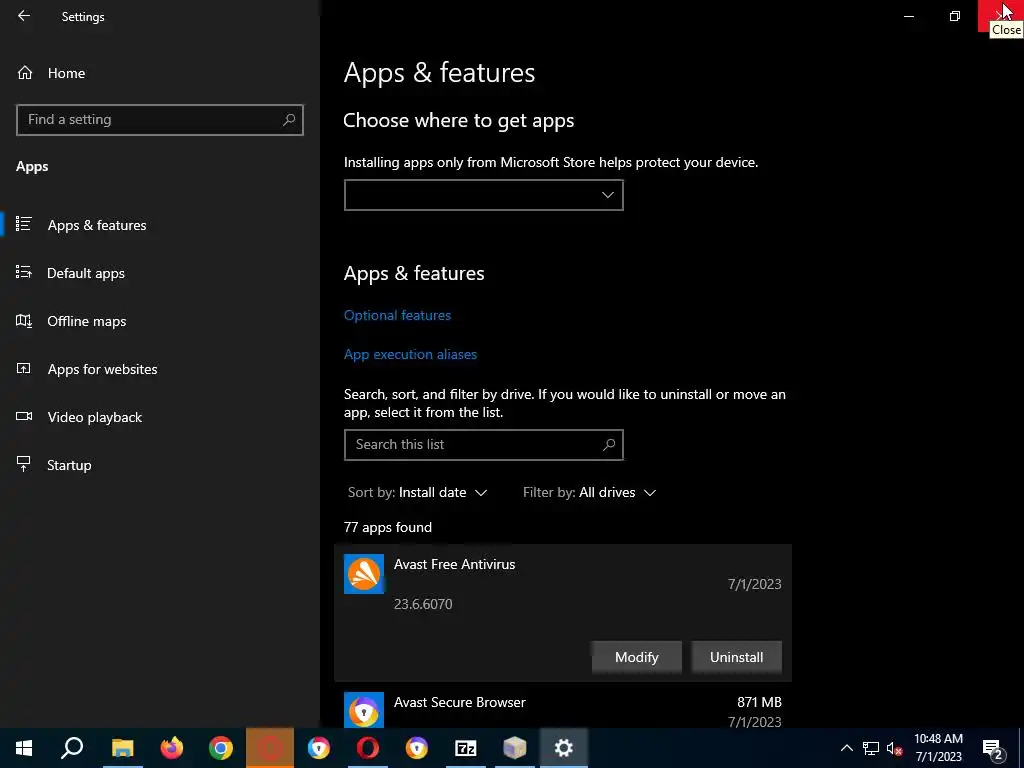Minimize the Settings window
This screenshot has height=768, width=1024.
point(908,16)
